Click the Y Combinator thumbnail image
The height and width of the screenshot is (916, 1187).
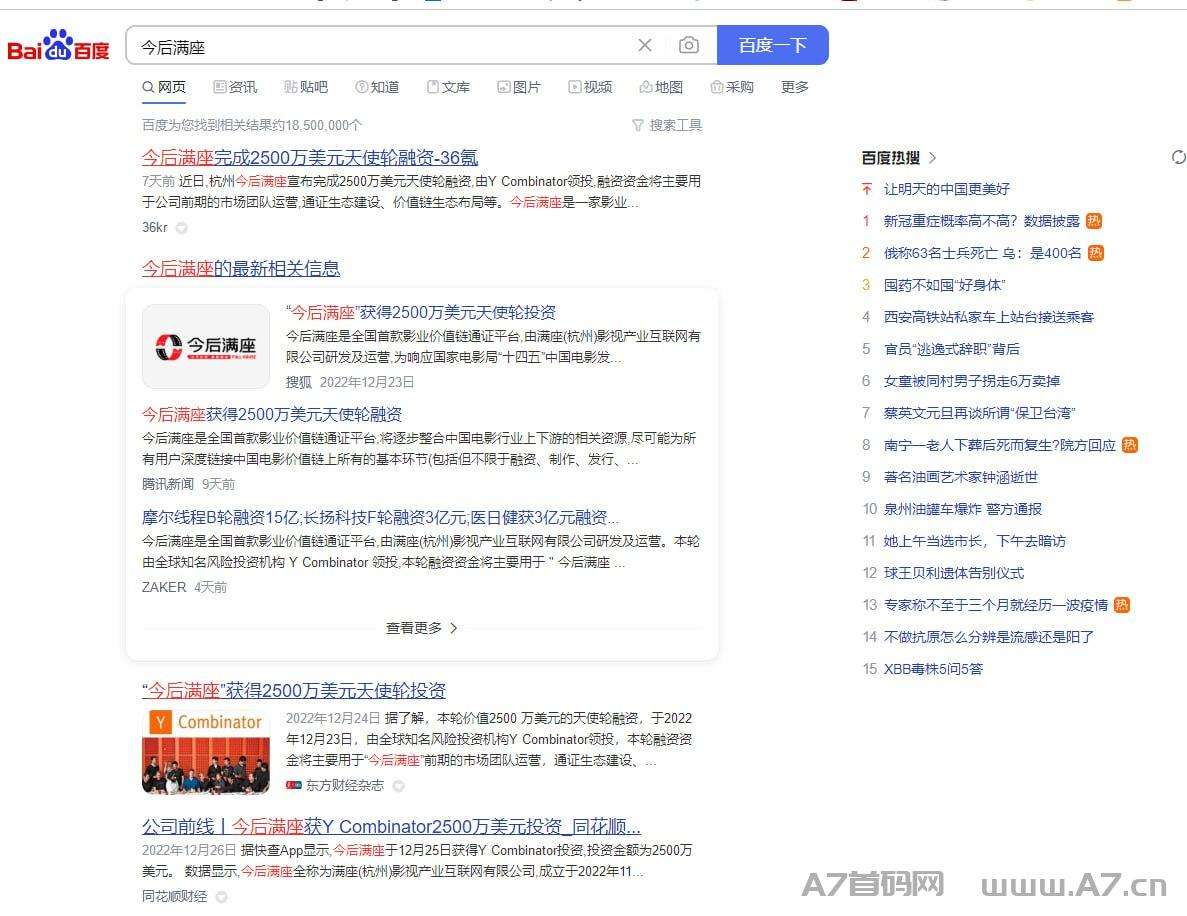click(x=206, y=752)
